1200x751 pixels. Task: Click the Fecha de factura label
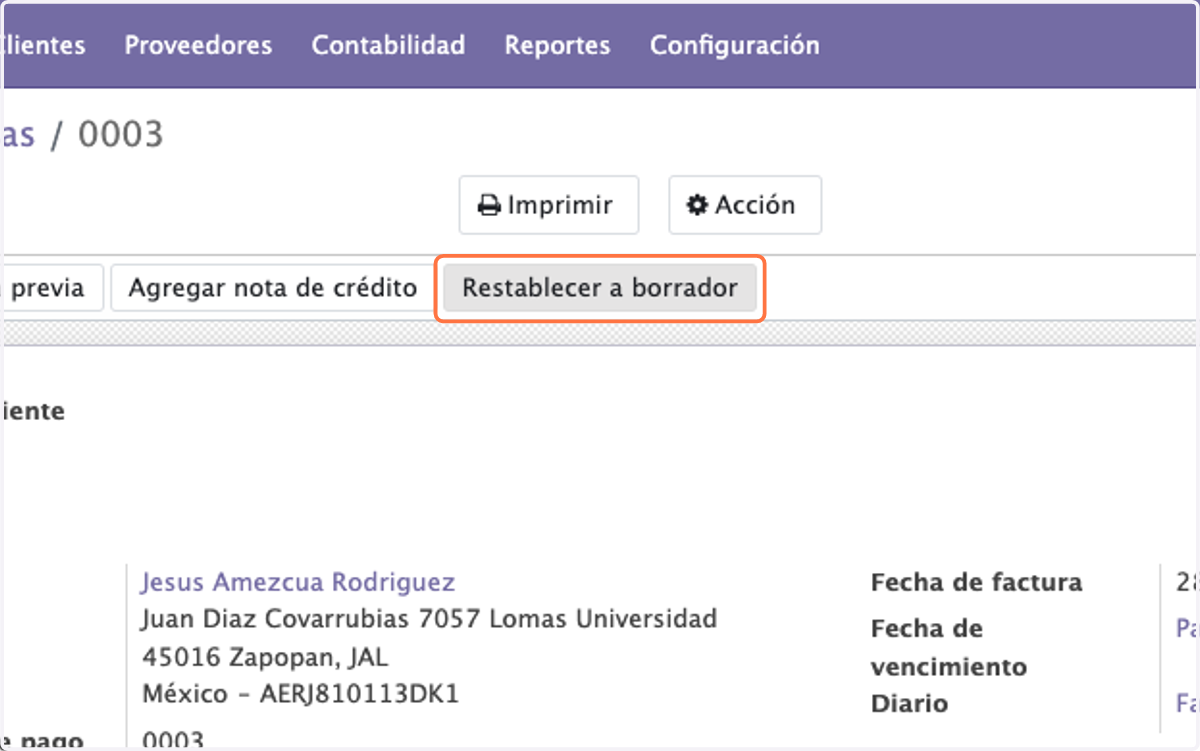point(976,582)
